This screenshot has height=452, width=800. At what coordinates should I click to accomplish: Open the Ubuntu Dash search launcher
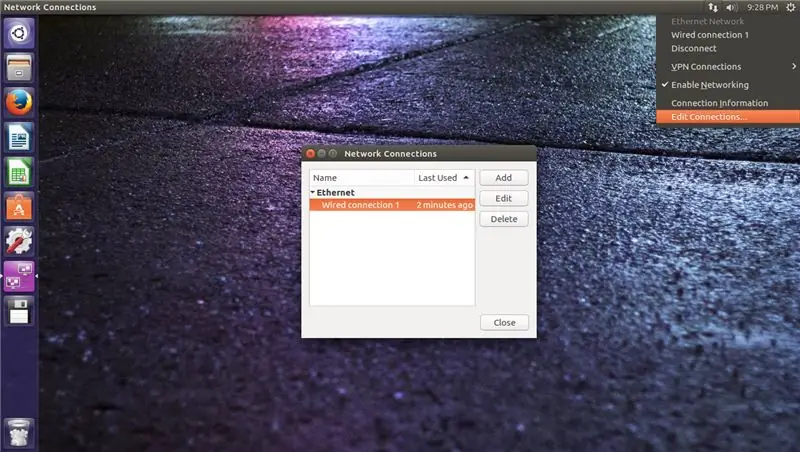19,34
